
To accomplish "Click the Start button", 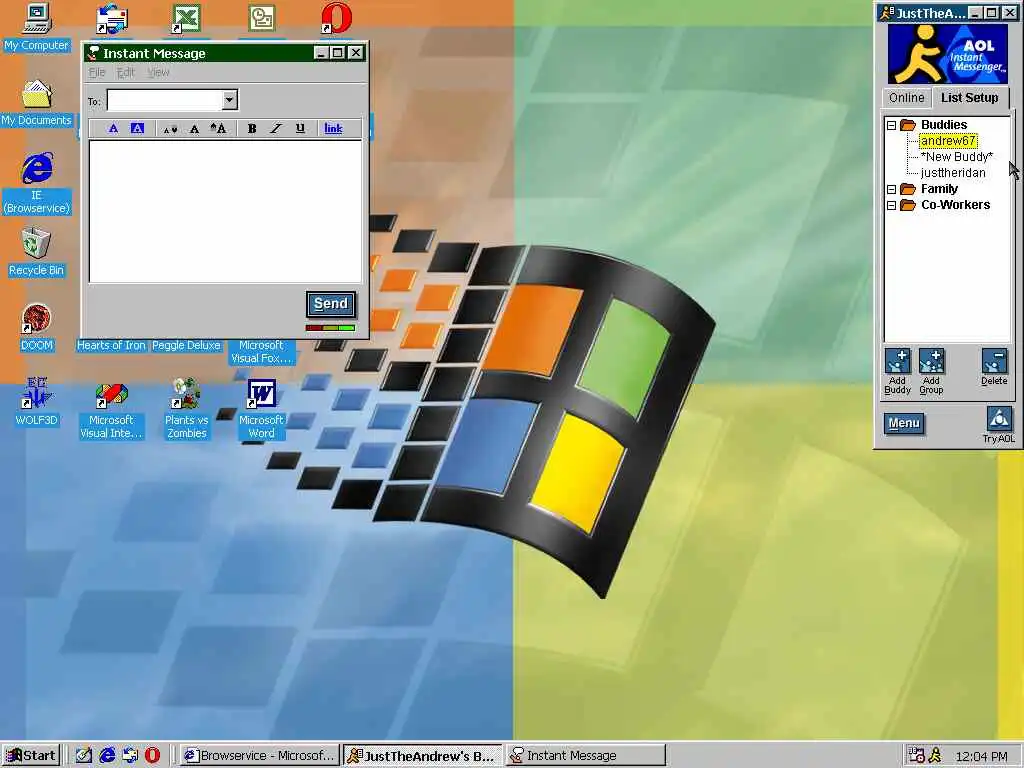I will 31,756.
